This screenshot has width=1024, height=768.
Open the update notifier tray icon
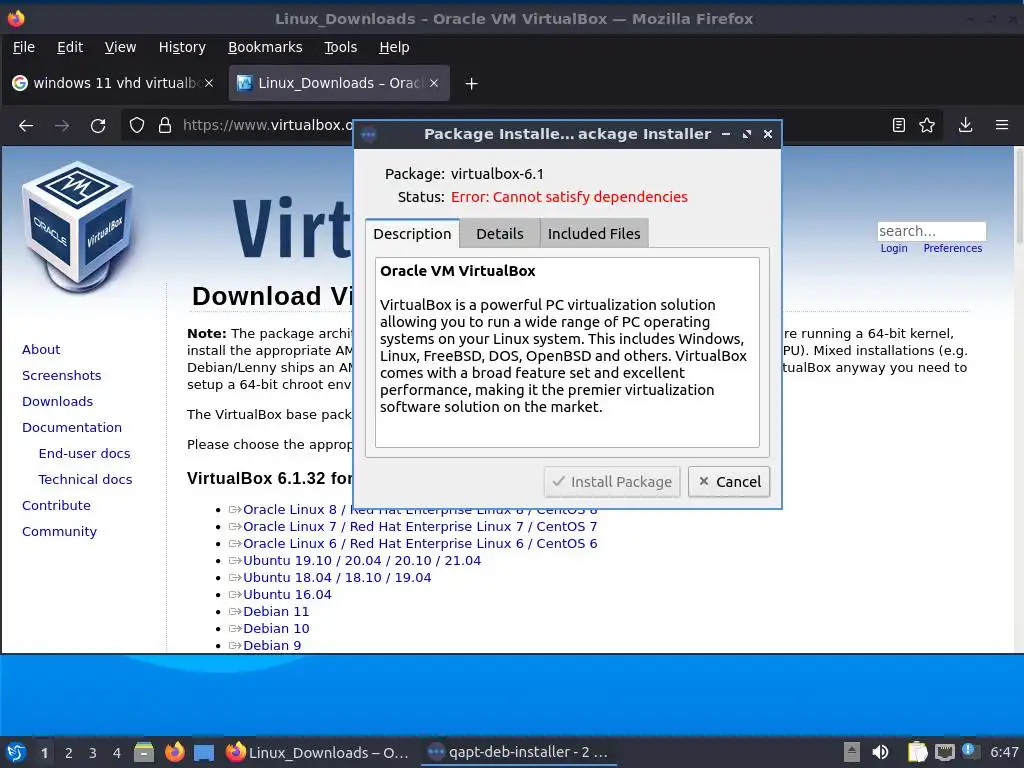[970, 751]
